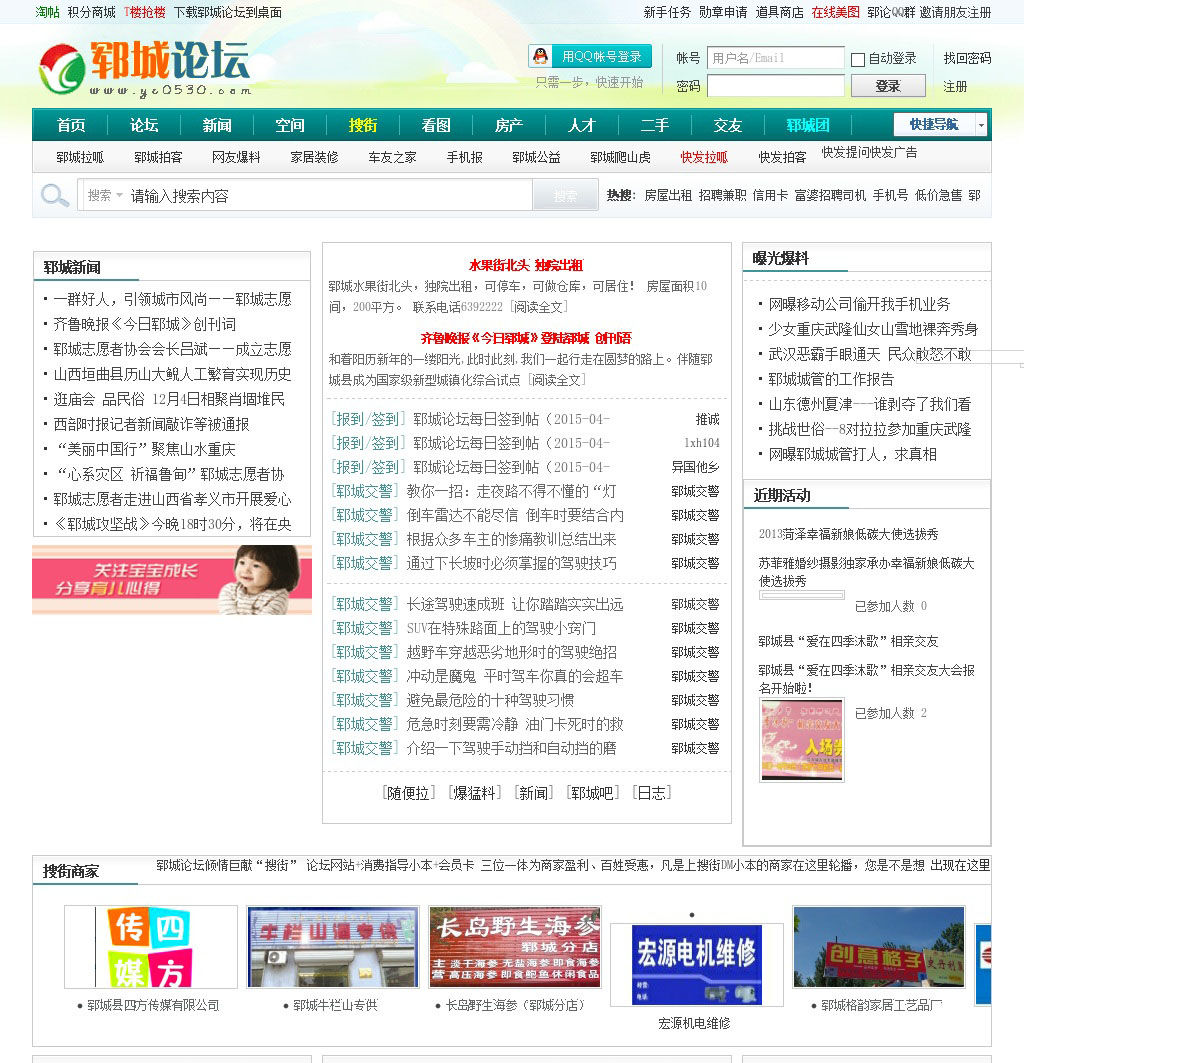1200x1063 pixels.
Task: Open the 首页 navigation tab
Action: [x=71, y=125]
